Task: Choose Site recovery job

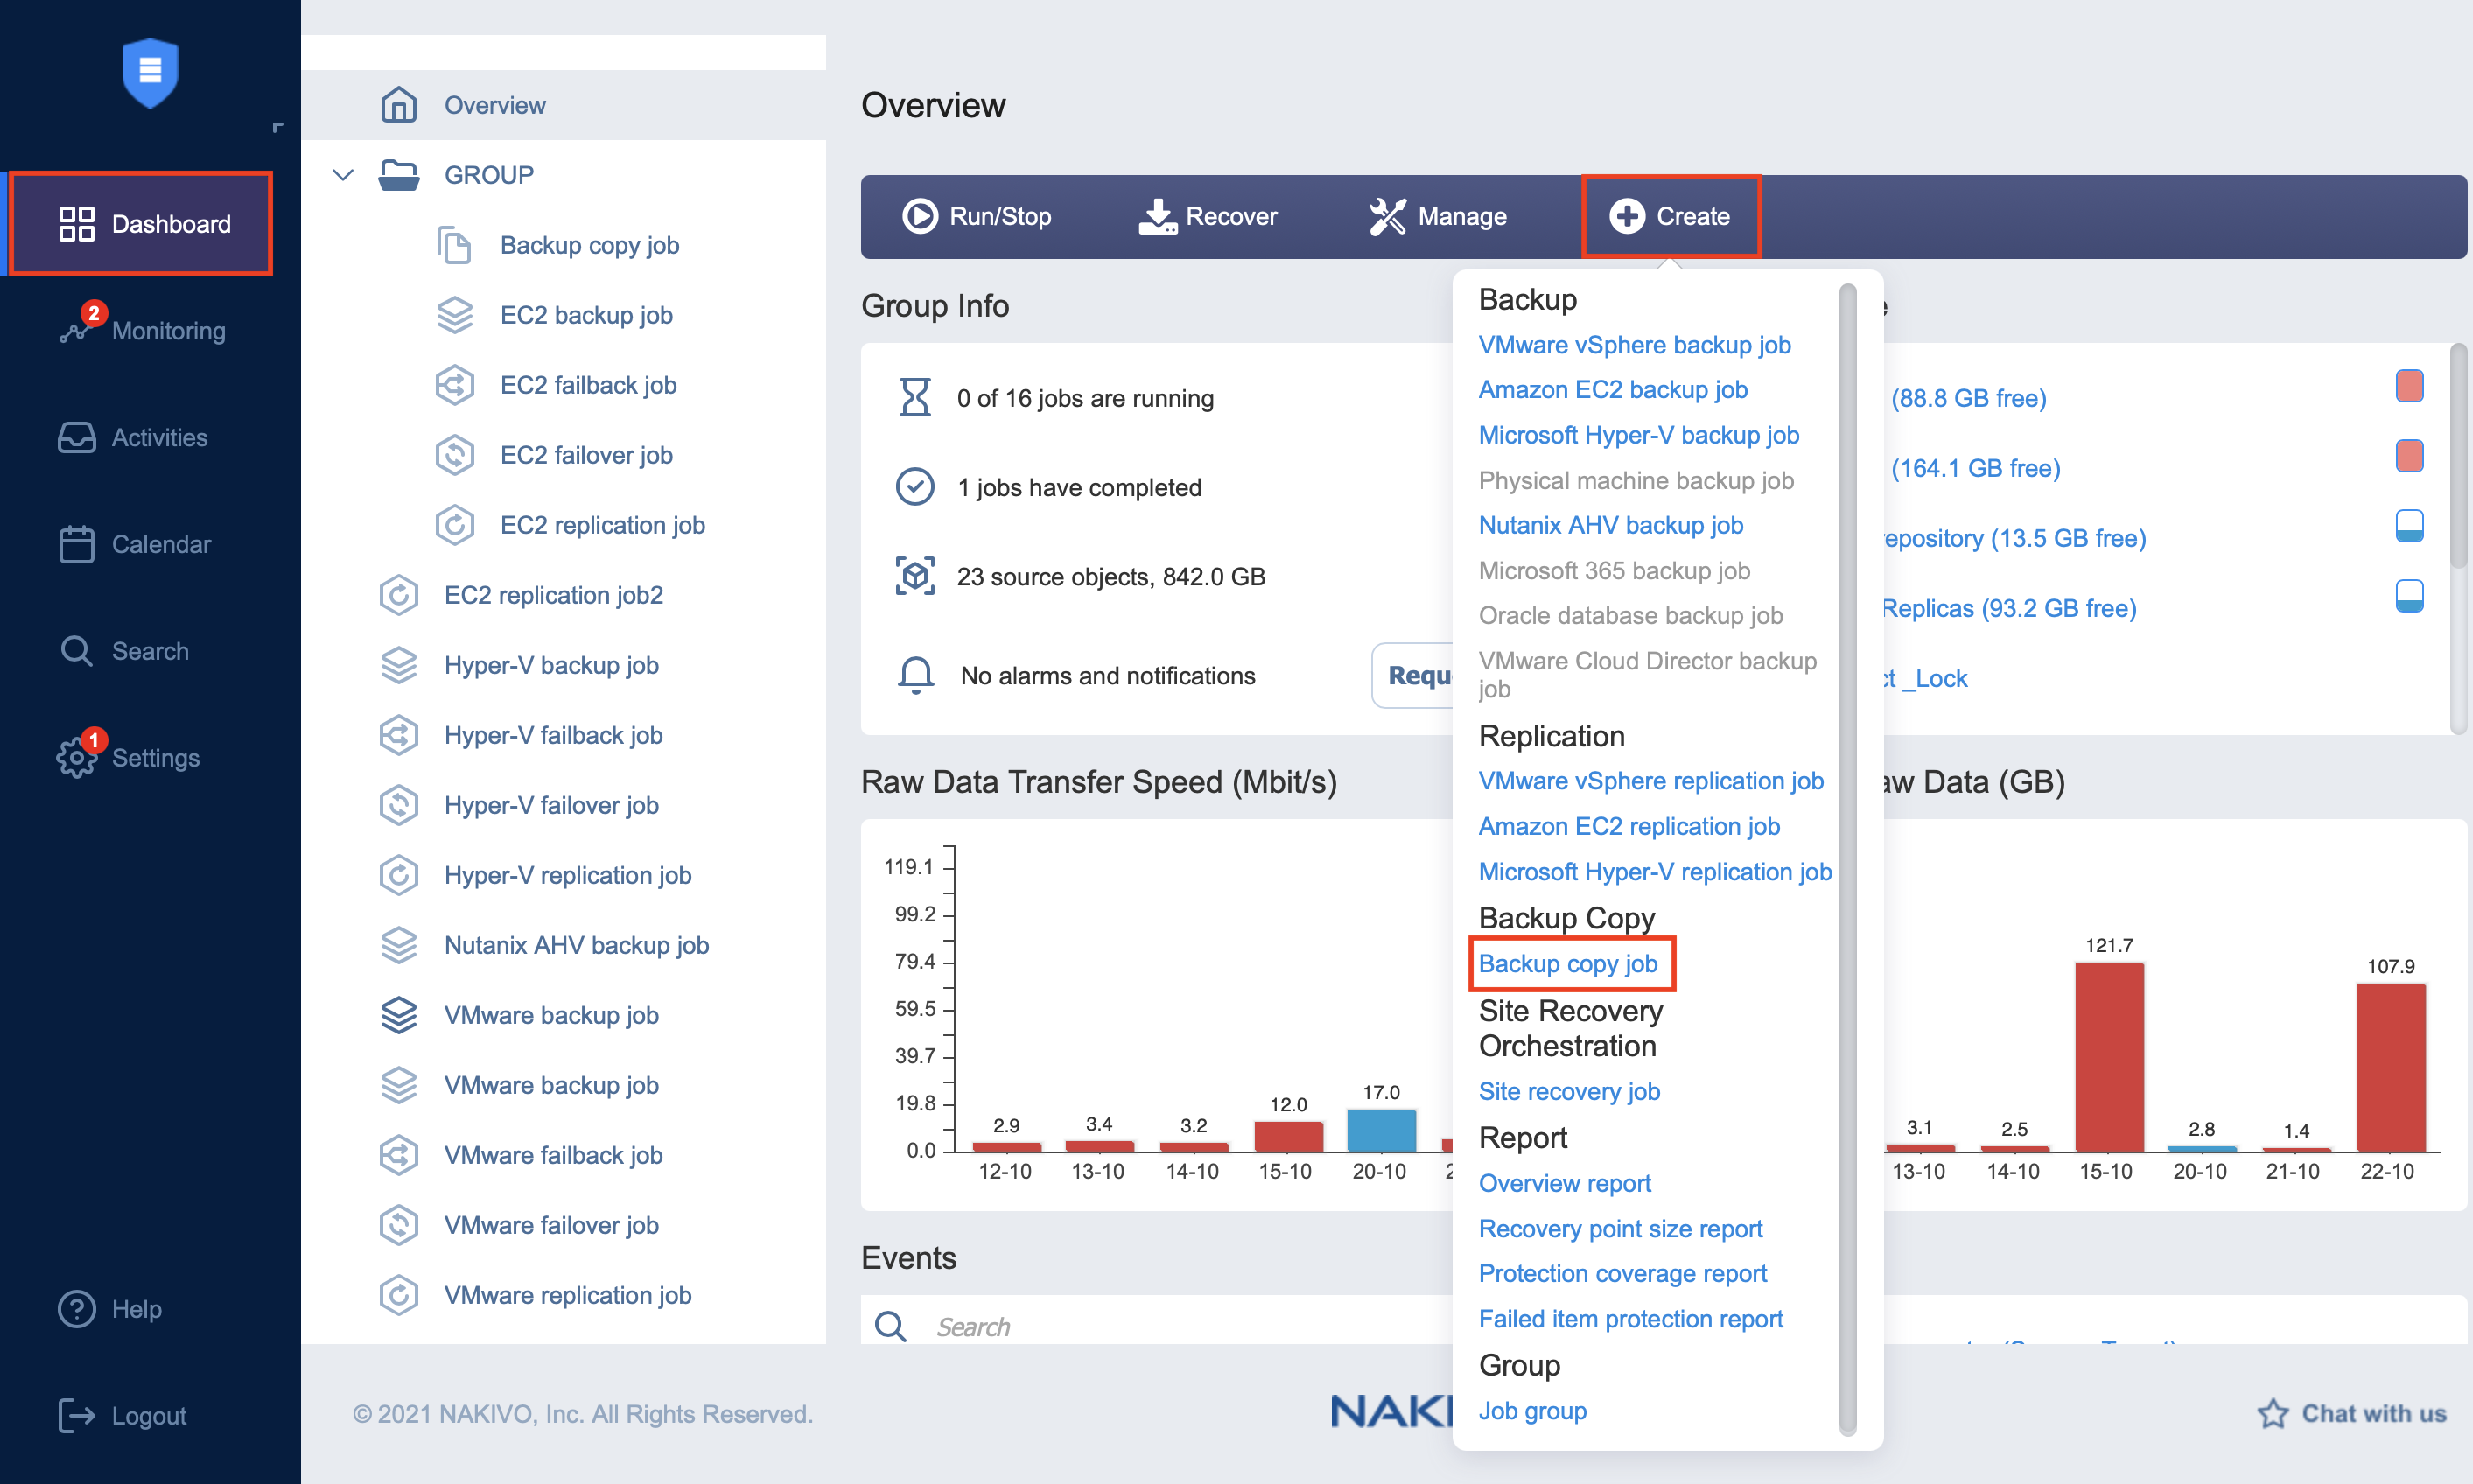Action: pyautogui.click(x=1569, y=1091)
